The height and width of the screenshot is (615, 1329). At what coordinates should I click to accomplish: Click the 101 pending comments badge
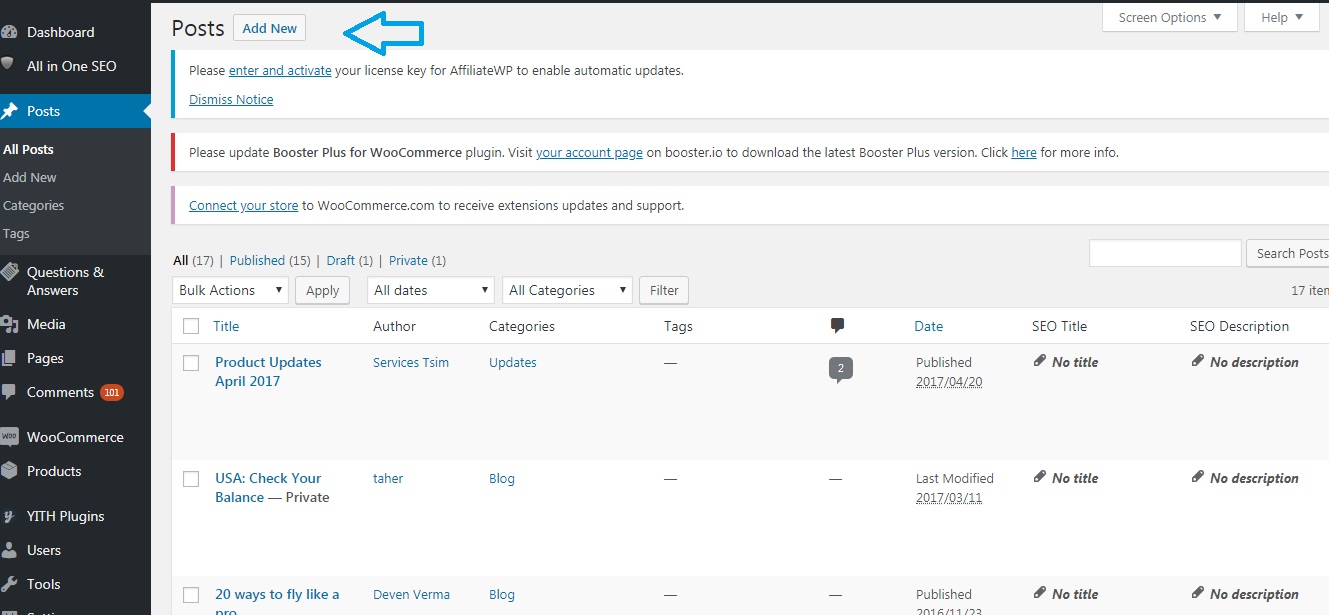pyautogui.click(x=112, y=392)
